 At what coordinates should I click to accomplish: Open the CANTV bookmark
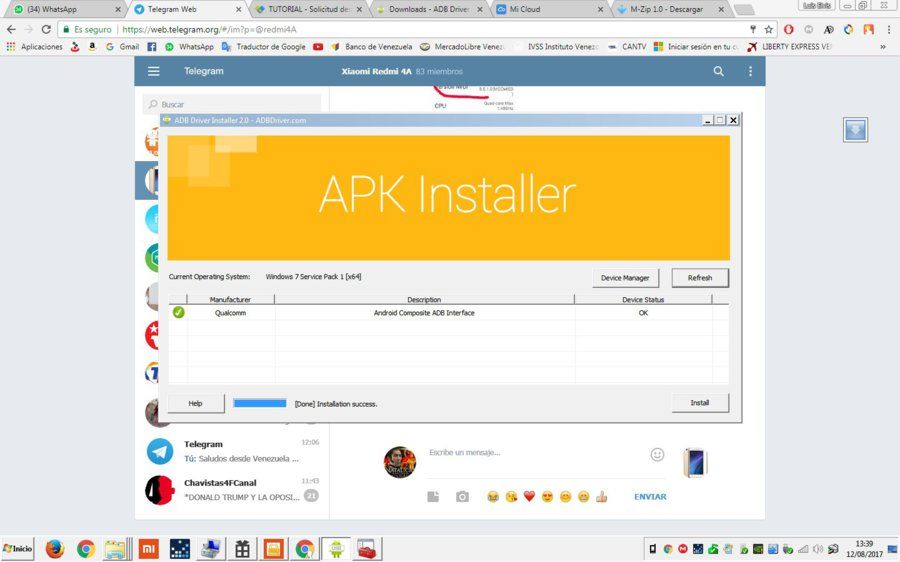[x=627, y=46]
